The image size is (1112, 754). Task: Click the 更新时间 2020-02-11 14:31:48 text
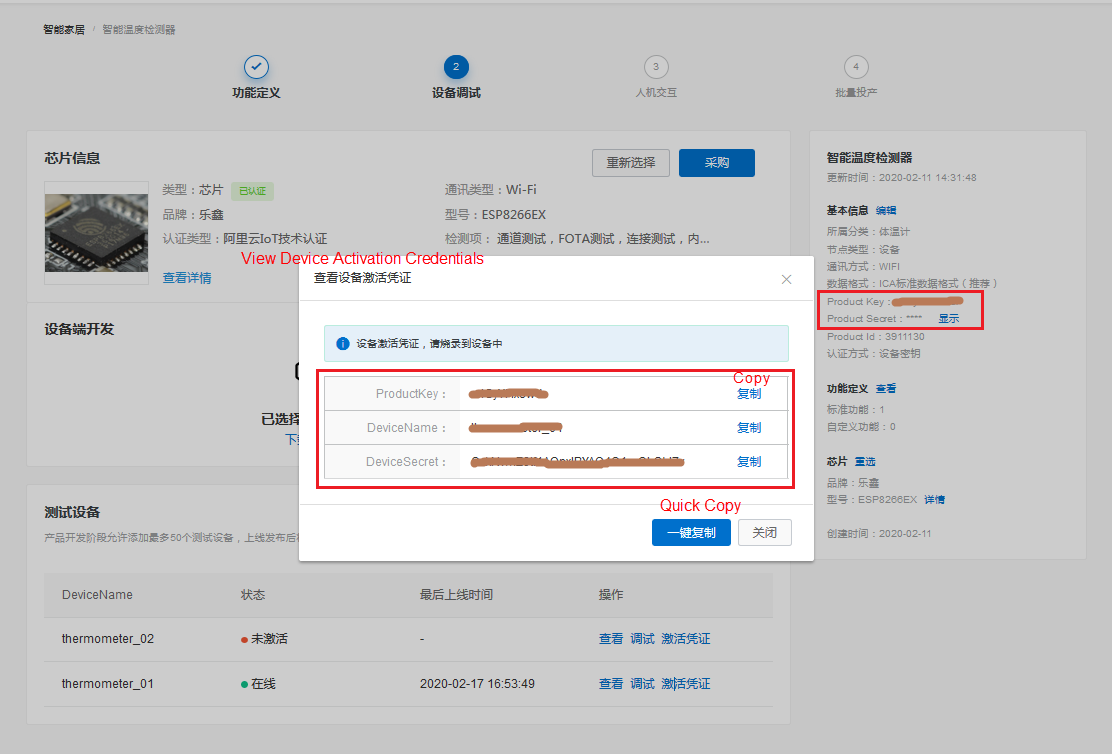[x=901, y=178]
